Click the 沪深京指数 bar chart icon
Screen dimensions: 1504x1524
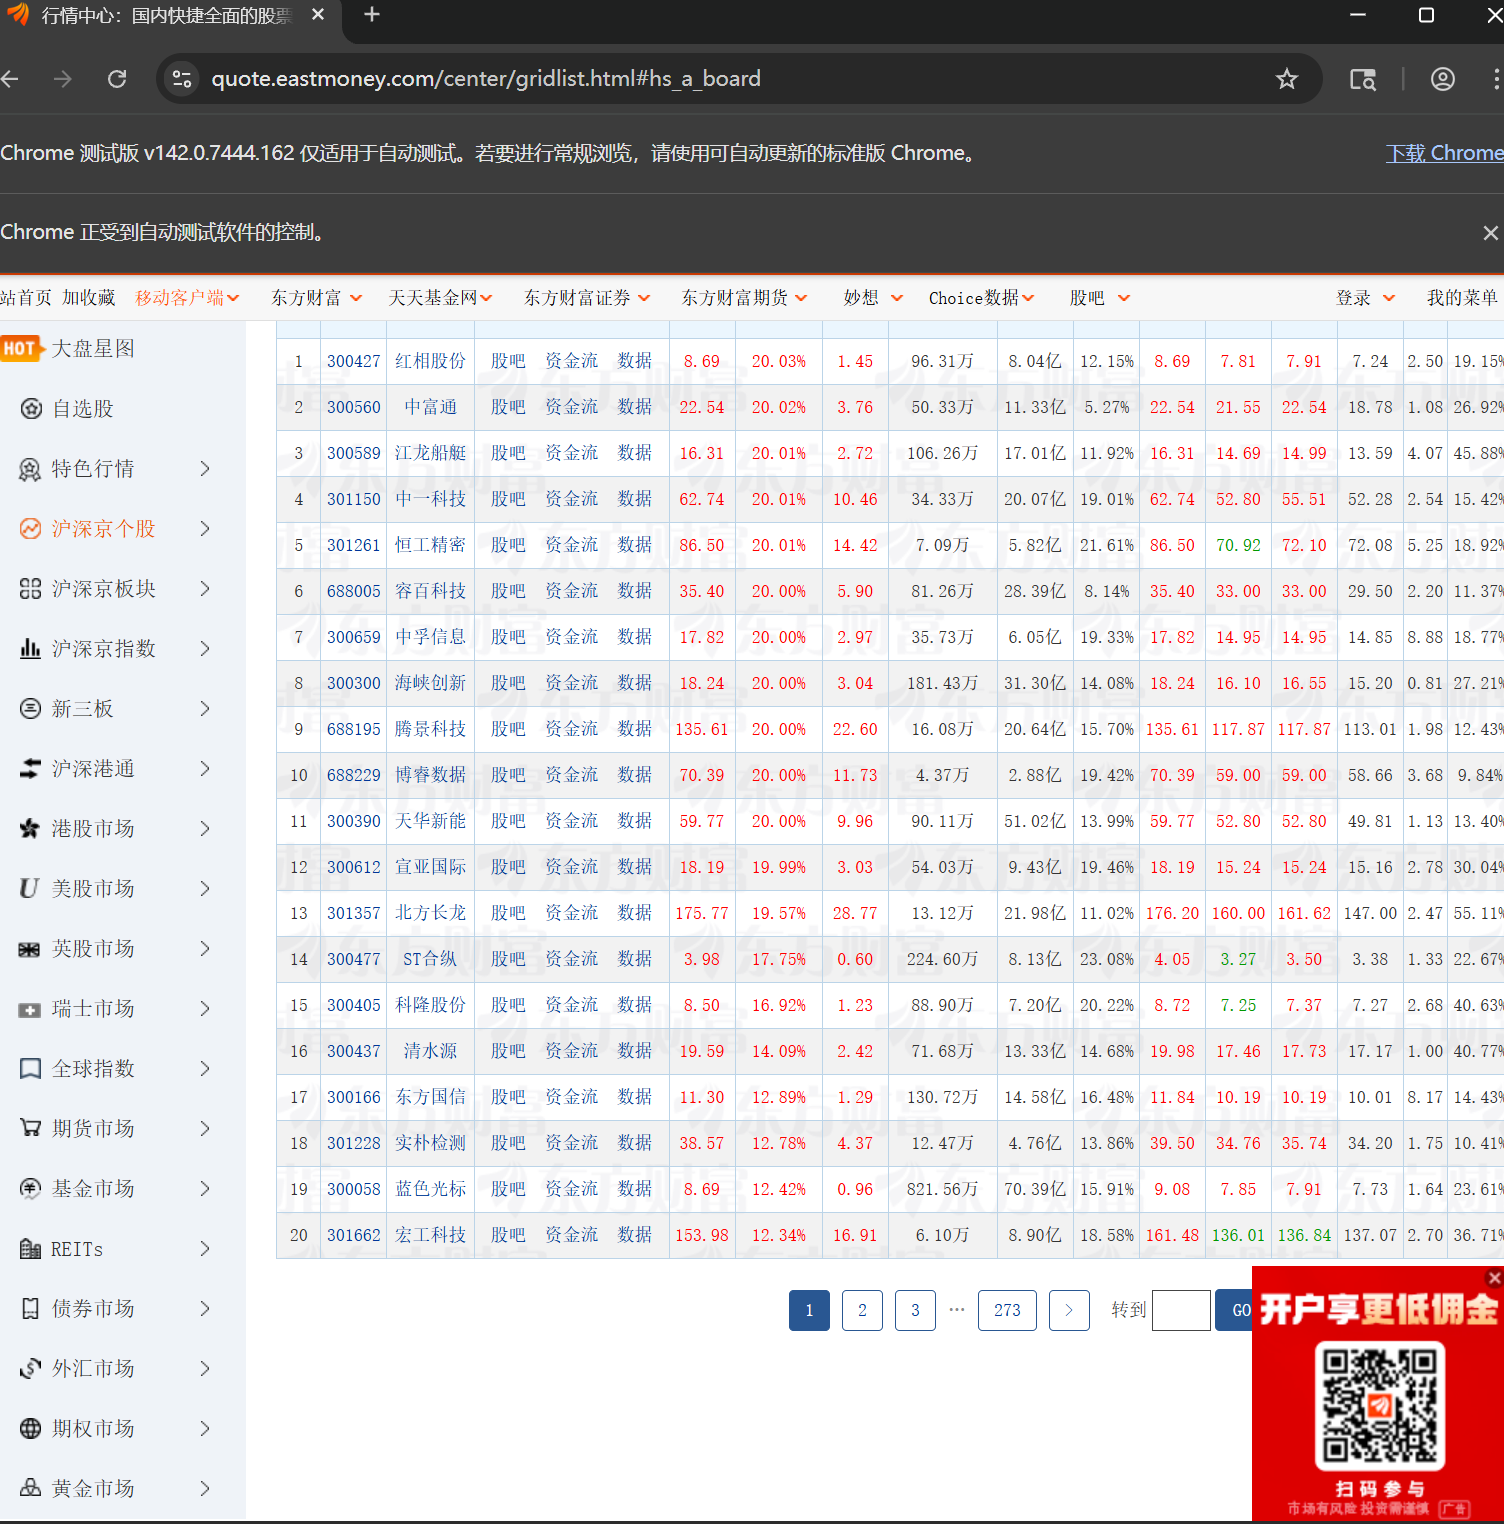(x=31, y=648)
